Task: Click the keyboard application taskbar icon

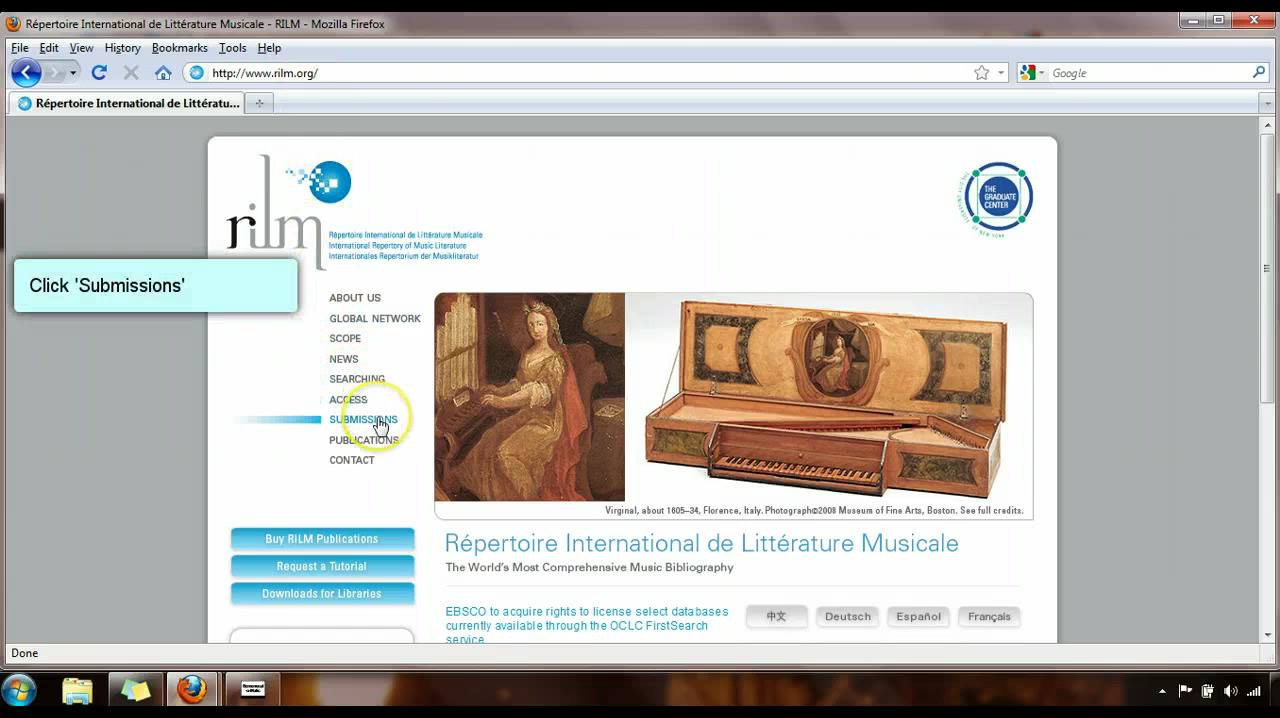Action: tap(253, 690)
